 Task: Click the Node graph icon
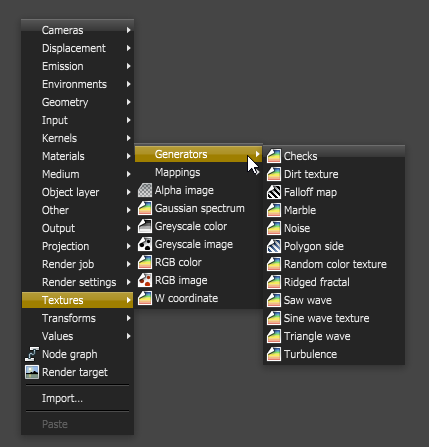32,354
